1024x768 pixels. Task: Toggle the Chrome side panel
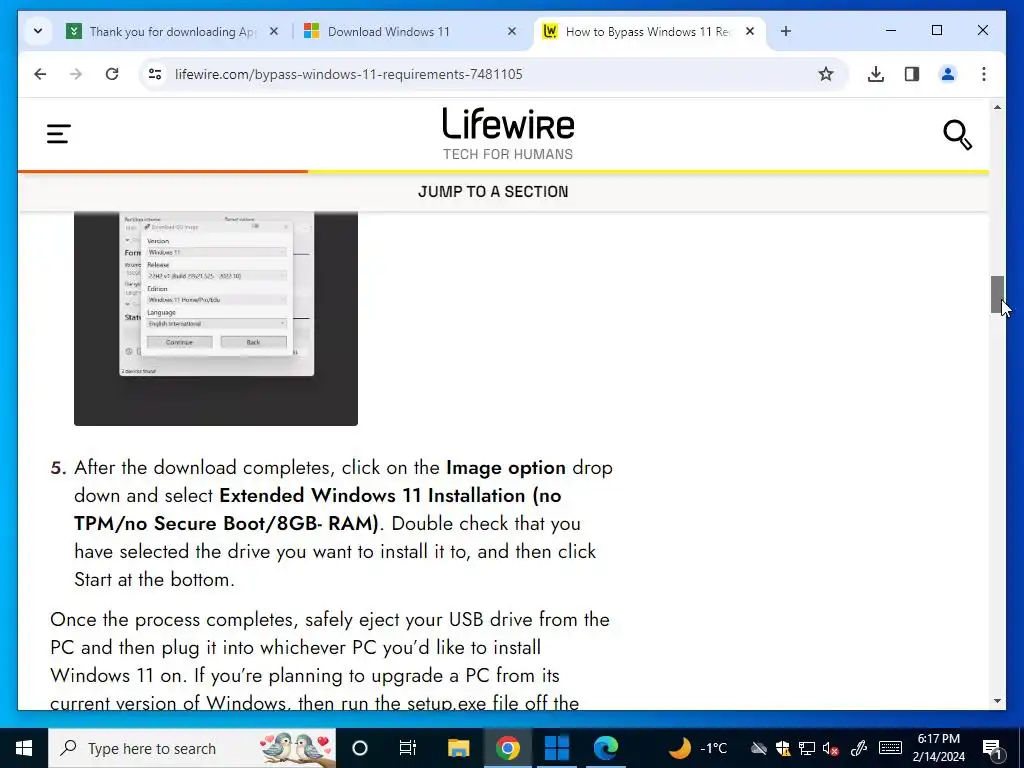pyautogui.click(x=912, y=74)
